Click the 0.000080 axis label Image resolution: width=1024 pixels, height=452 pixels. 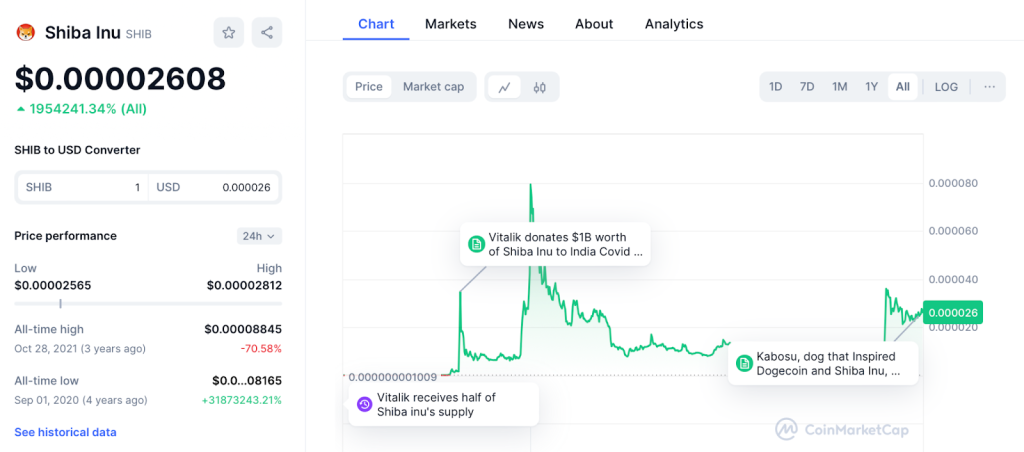[953, 183]
